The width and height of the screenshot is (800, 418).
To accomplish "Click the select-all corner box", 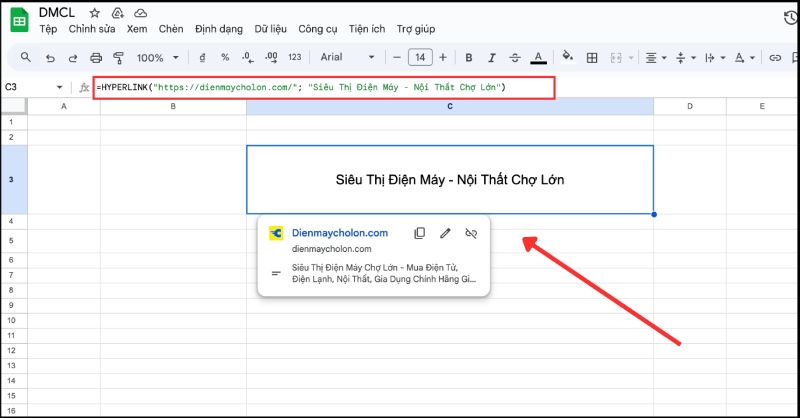I will pos(13,106).
